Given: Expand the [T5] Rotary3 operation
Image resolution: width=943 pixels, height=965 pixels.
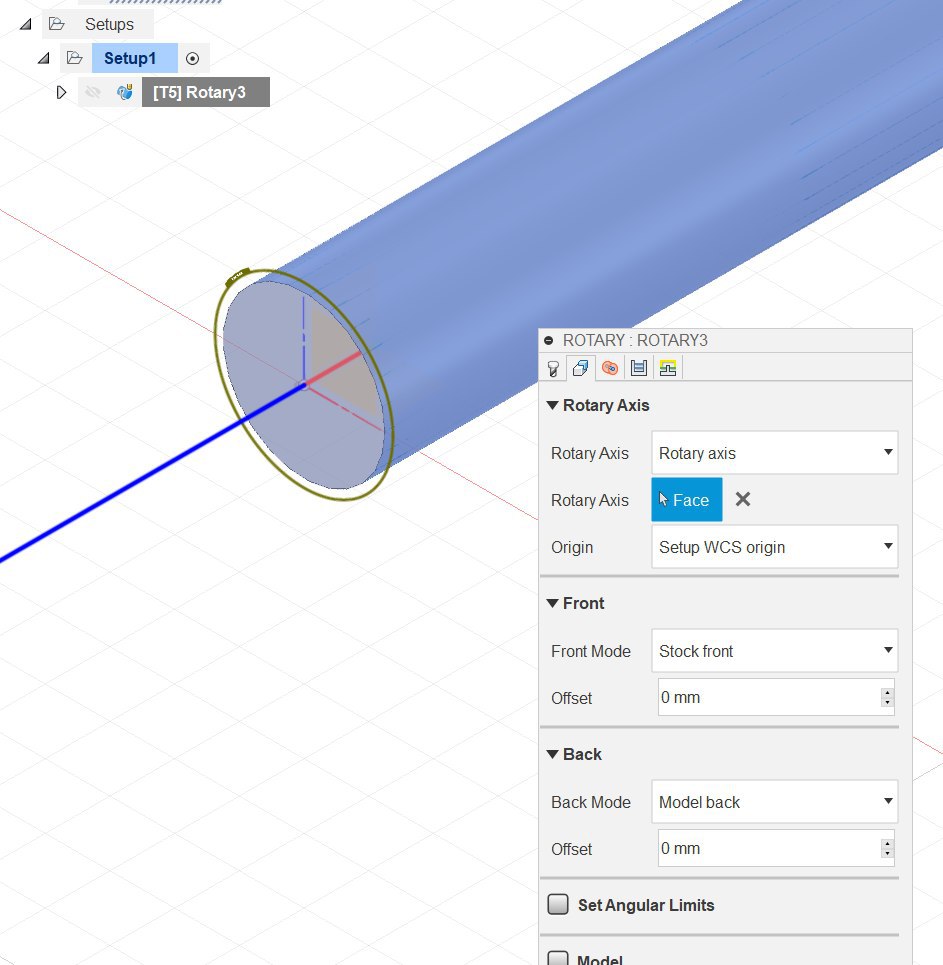Looking at the screenshot, I should pos(61,92).
